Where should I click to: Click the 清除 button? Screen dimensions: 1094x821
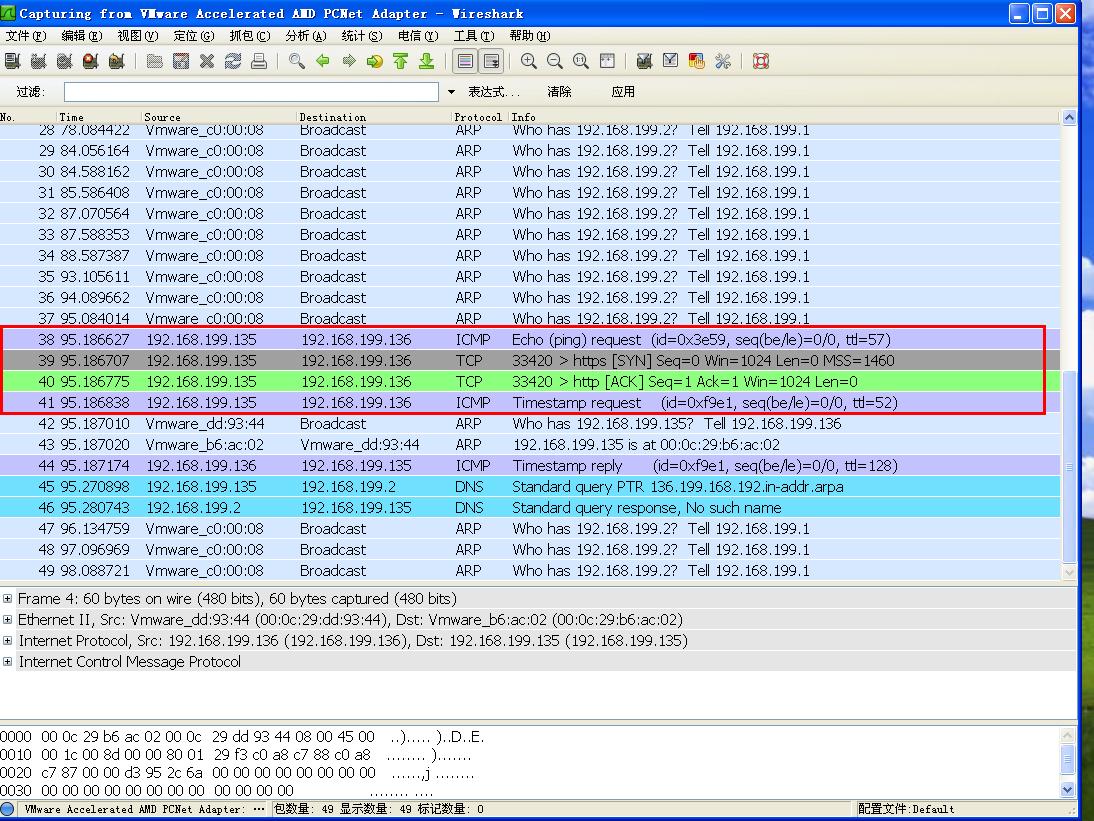(560, 92)
